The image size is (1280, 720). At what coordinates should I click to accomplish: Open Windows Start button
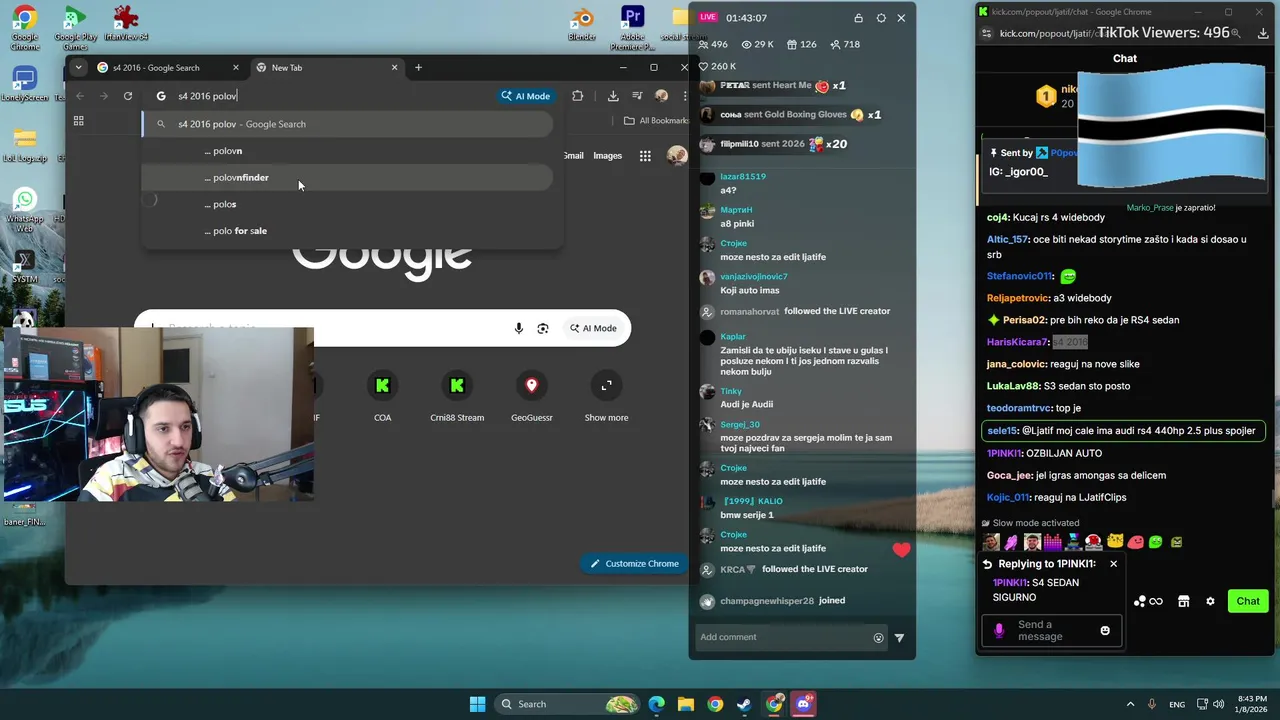pos(477,704)
